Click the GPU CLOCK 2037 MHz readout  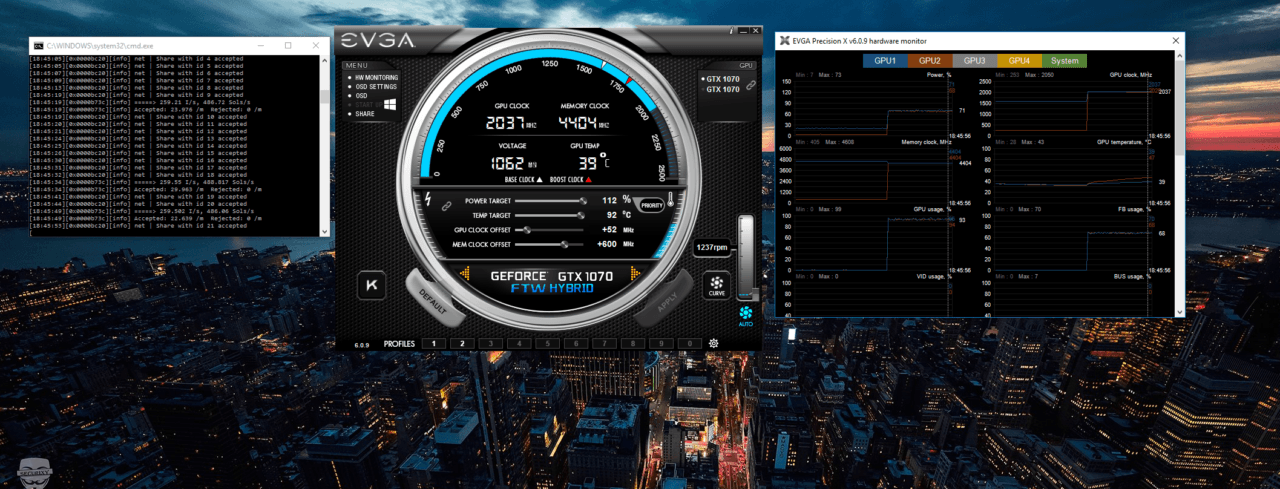coord(513,125)
